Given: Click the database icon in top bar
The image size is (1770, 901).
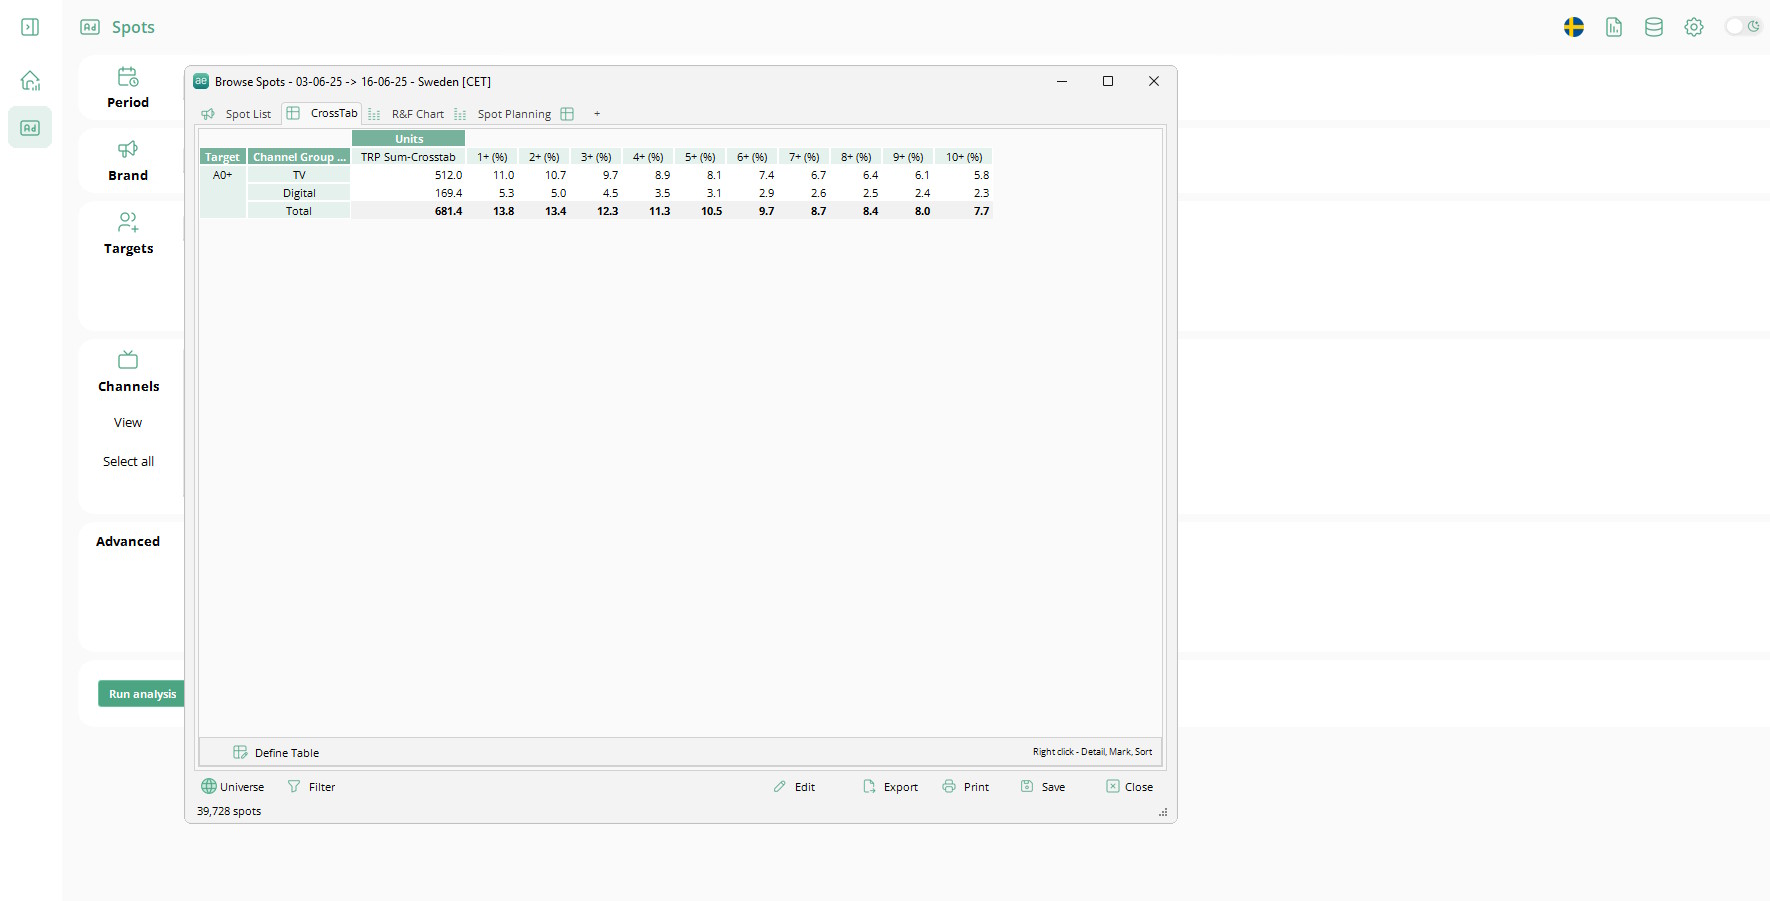Looking at the screenshot, I should coord(1653,27).
